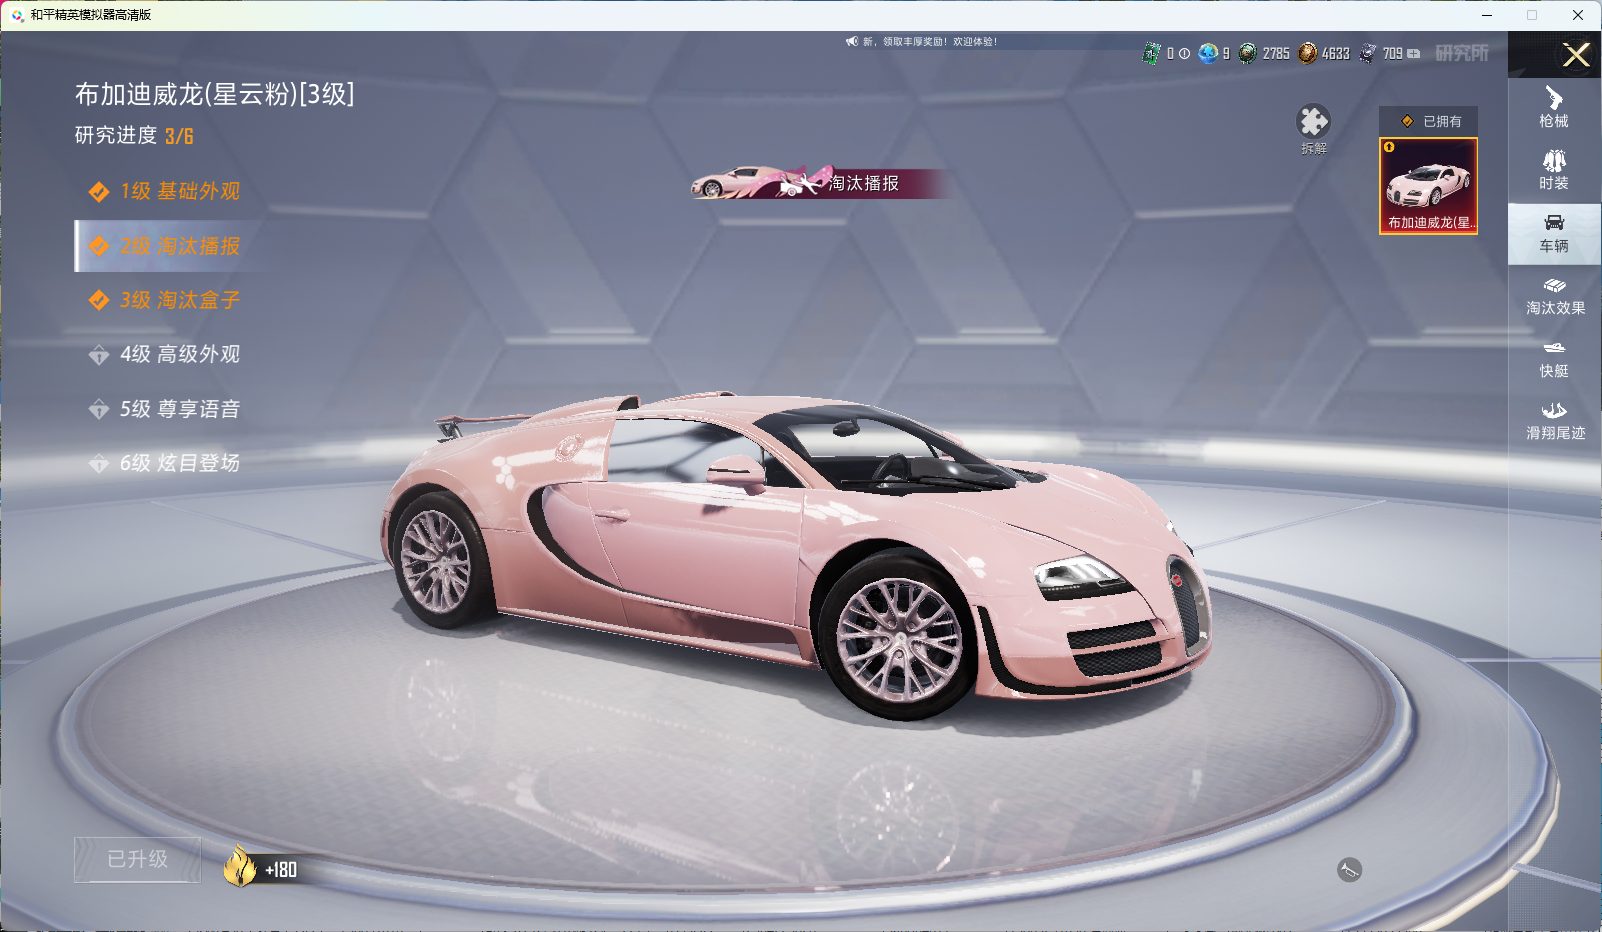Select locked level 6级 炫目登场
Screen dimensions: 1602x932
pyautogui.click(x=180, y=463)
